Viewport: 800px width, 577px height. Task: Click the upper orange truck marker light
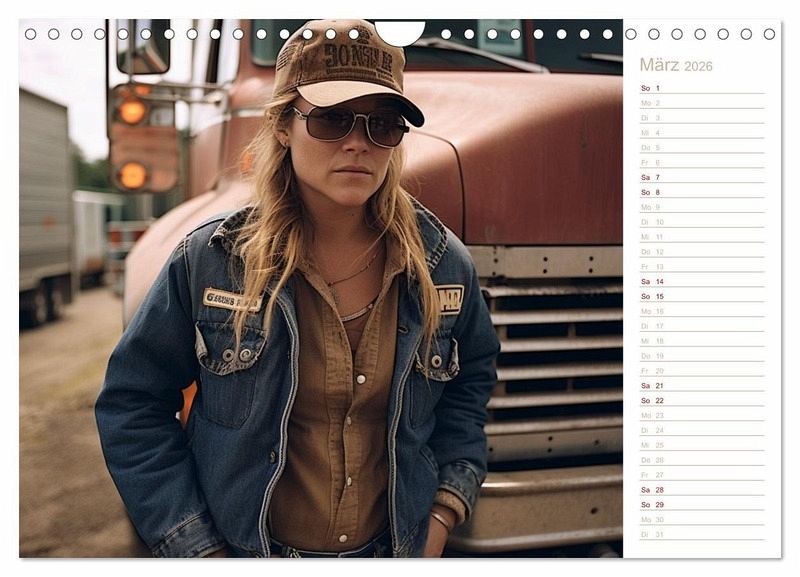pos(132,111)
